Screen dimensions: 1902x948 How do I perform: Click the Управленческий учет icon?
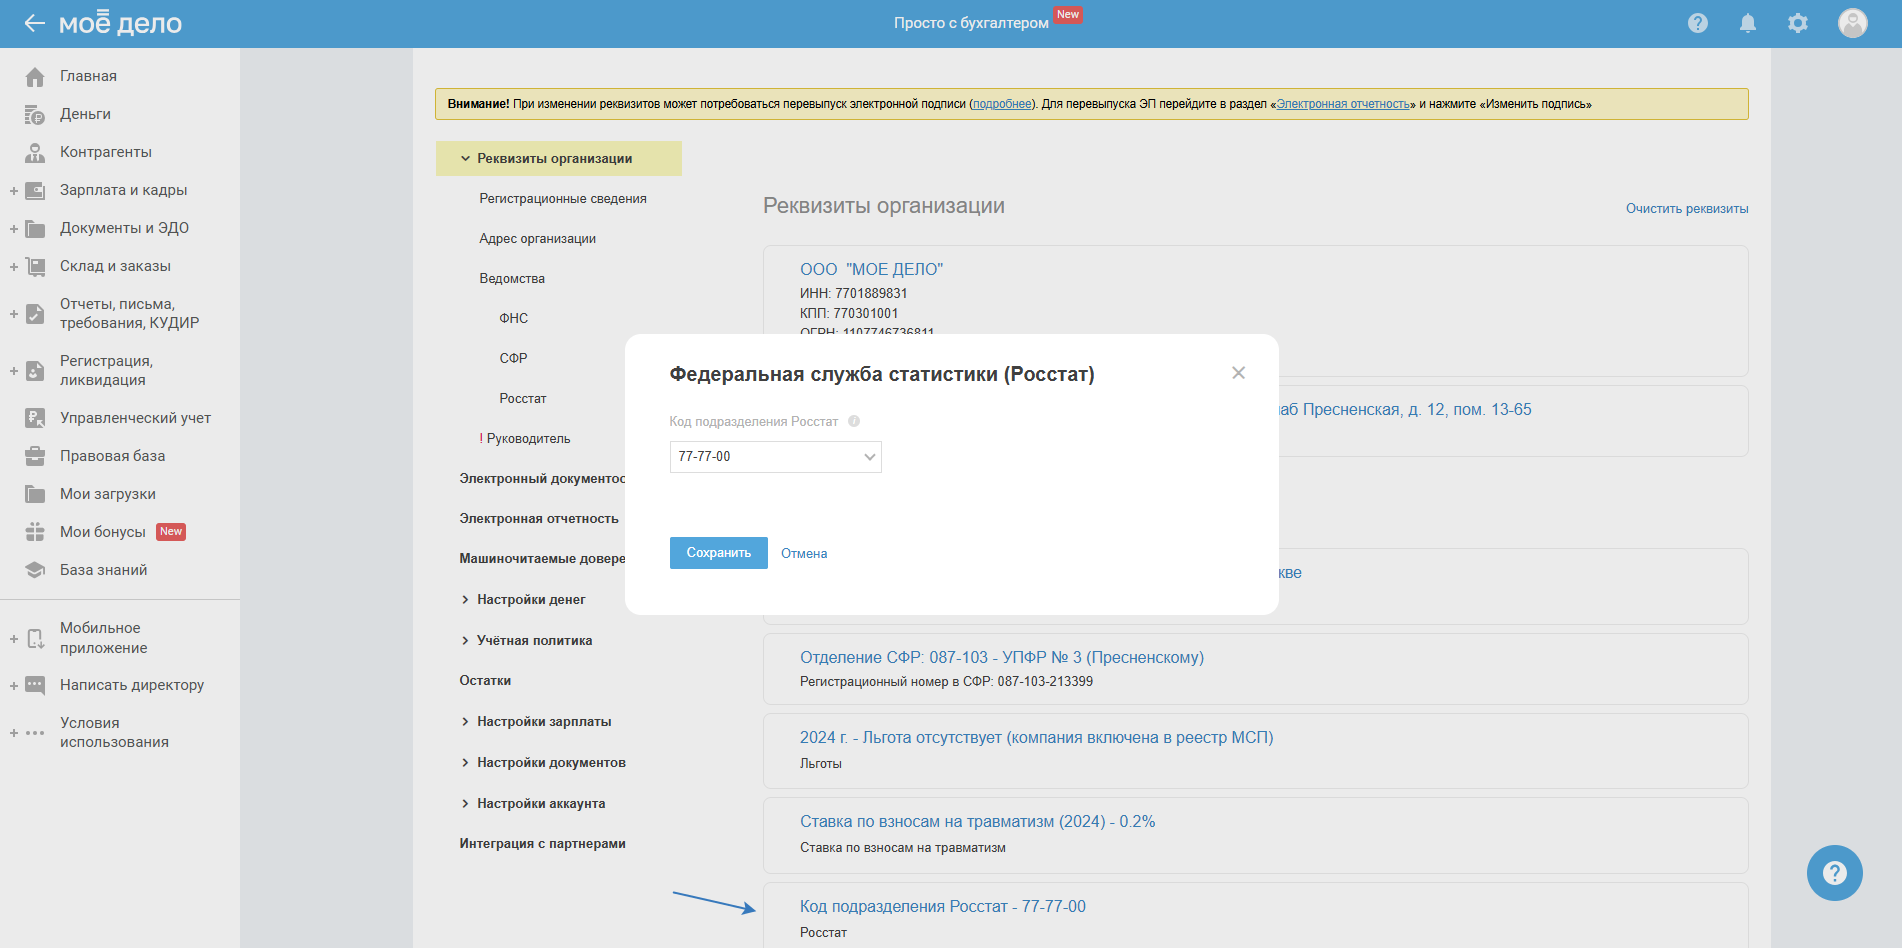tap(35, 419)
